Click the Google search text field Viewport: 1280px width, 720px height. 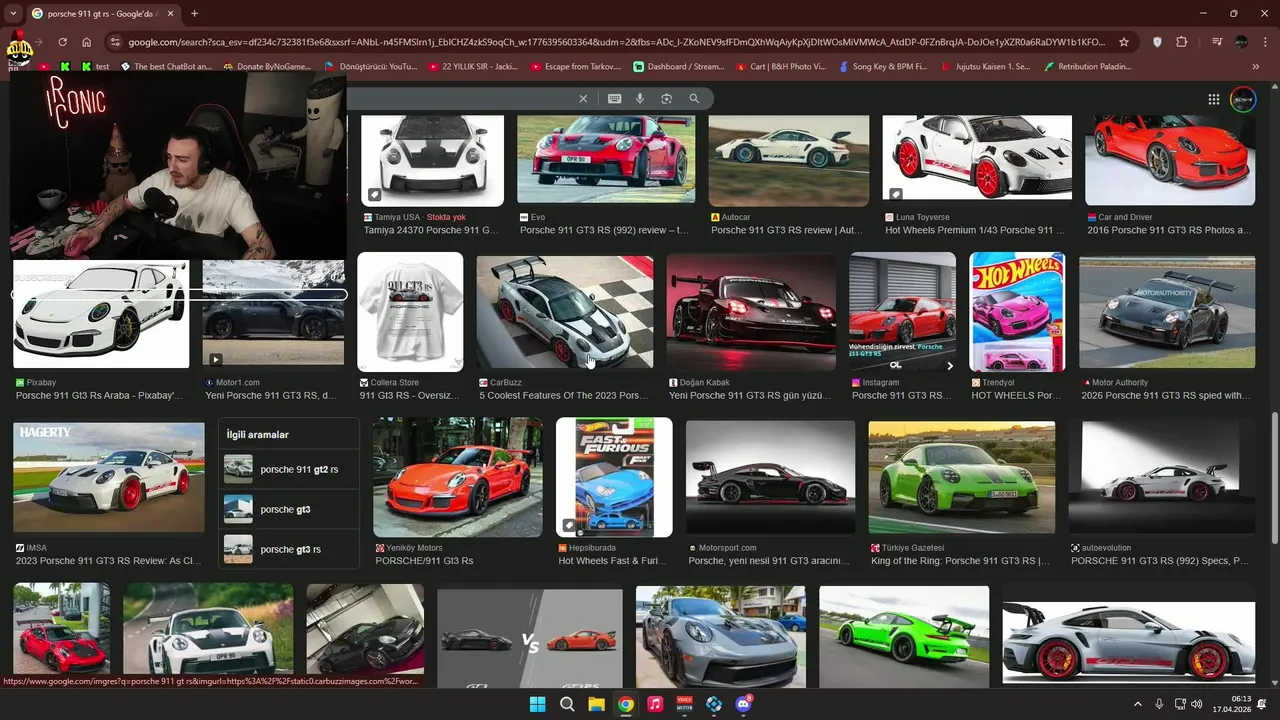pos(460,99)
